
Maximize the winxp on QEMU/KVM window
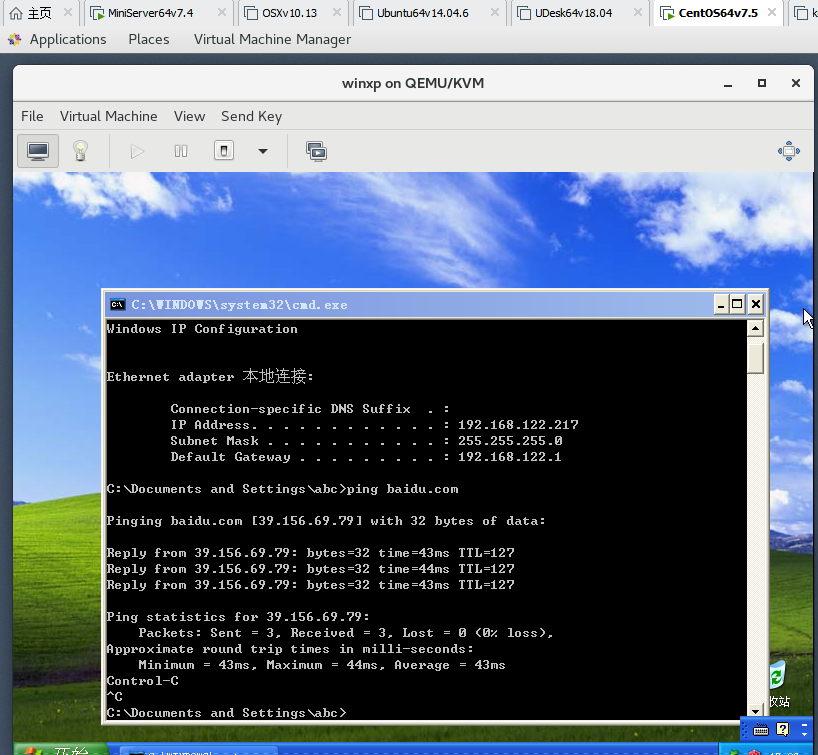[762, 83]
